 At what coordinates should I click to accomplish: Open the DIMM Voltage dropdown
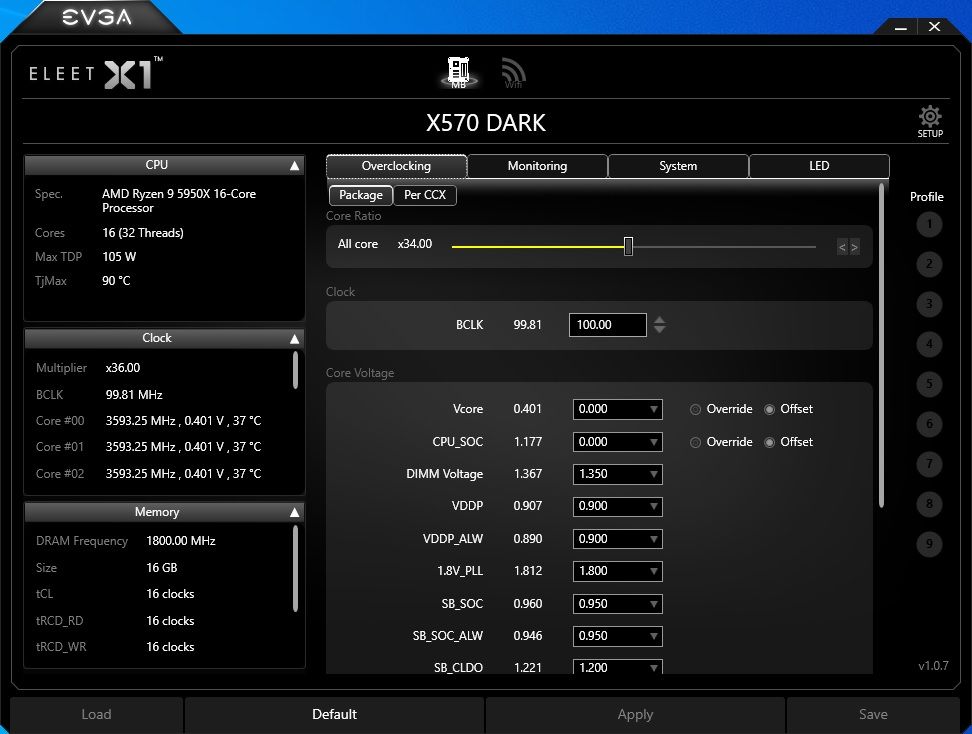617,474
